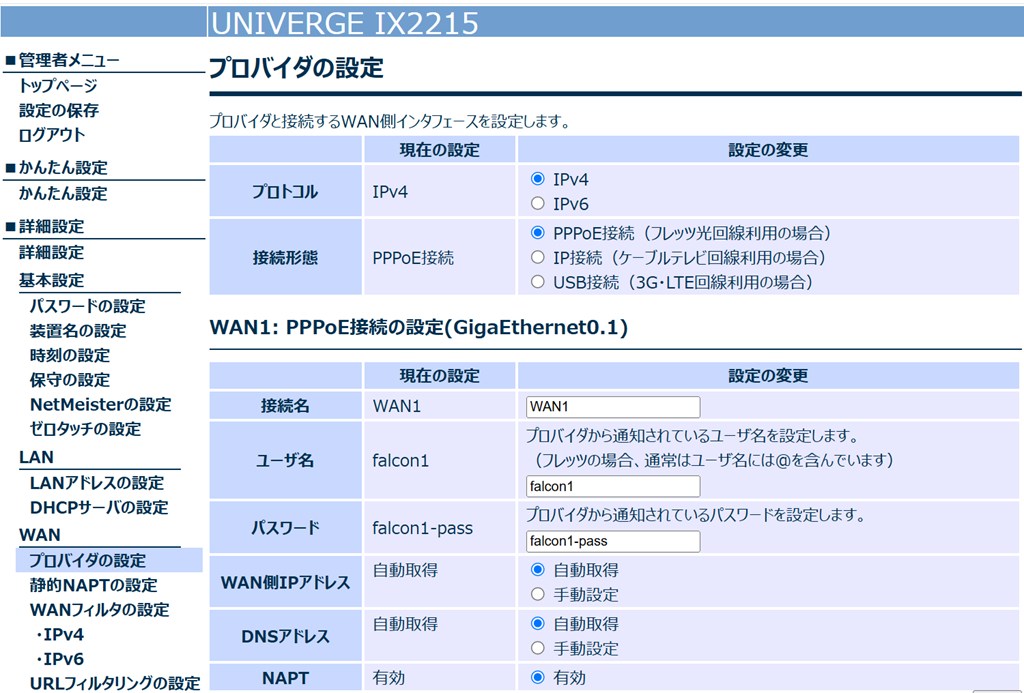The image size is (1024, 693).
Task: Open 静的NAPTの設定 page
Action: [93, 585]
